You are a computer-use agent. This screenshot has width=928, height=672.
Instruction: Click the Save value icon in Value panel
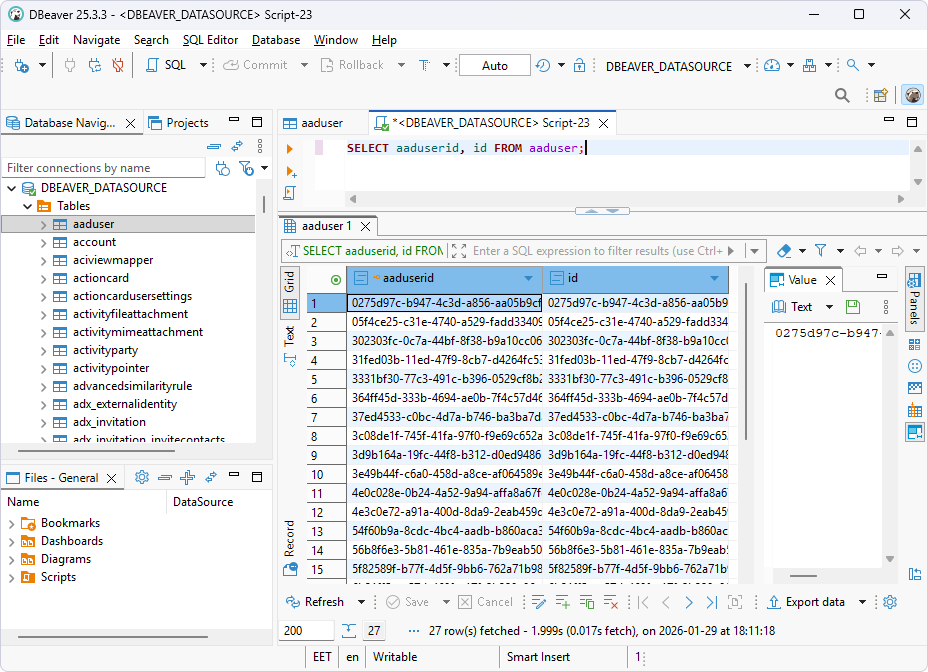click(x=852, y=306)
